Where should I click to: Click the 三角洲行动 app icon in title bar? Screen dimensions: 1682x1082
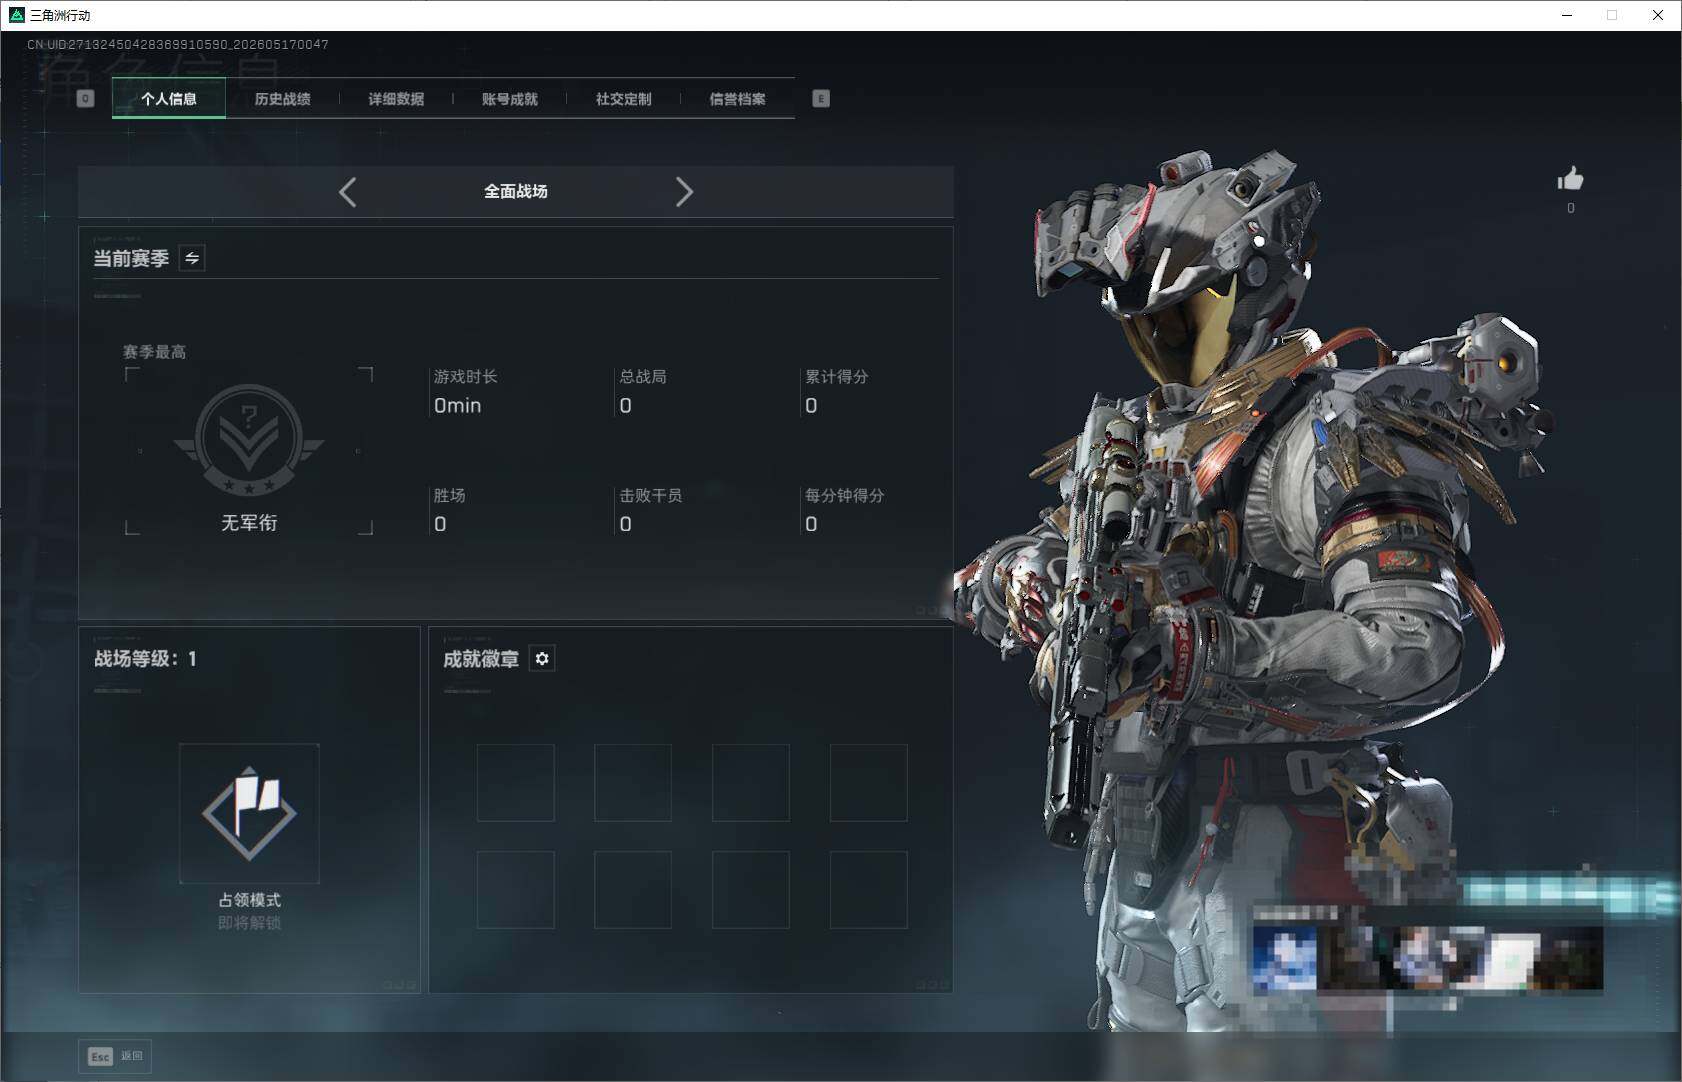click(16, 15)
